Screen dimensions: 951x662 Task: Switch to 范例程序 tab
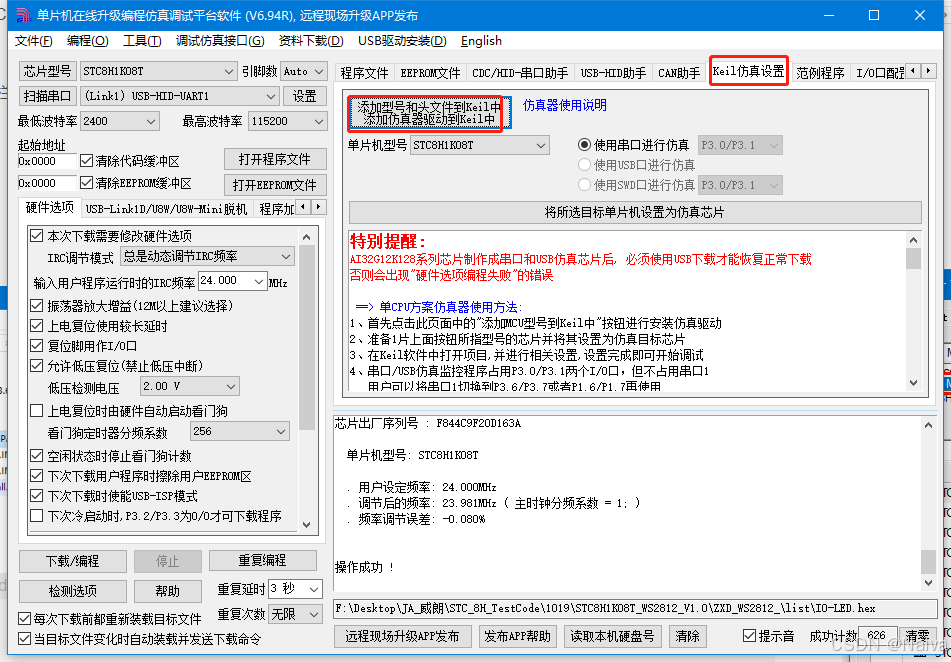tap(820, 73)
